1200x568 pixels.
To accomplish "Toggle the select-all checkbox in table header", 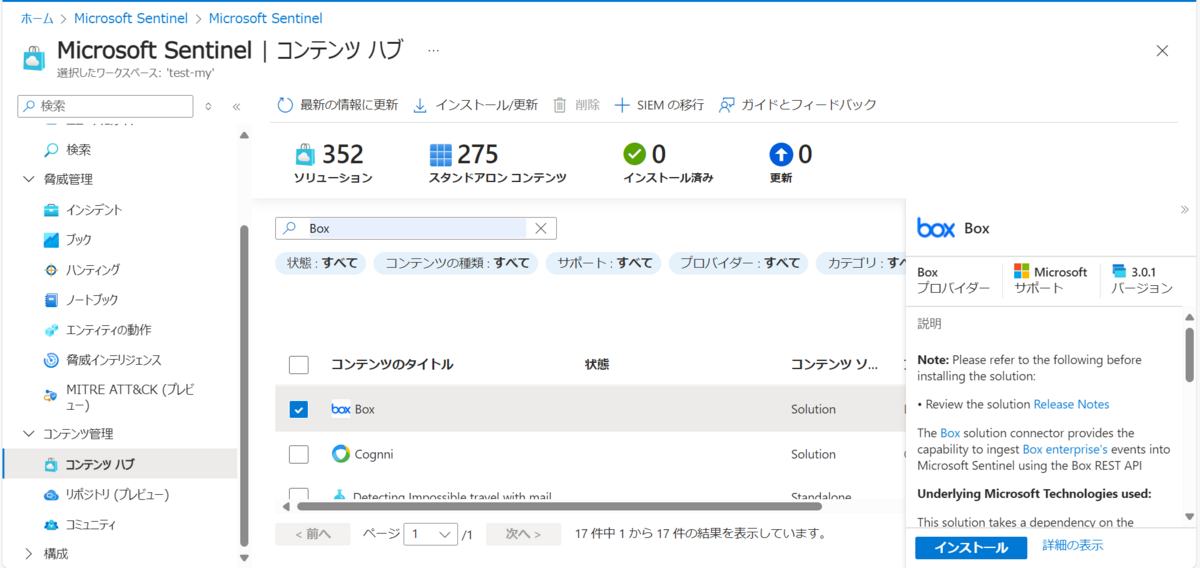I will click(299, 365).
